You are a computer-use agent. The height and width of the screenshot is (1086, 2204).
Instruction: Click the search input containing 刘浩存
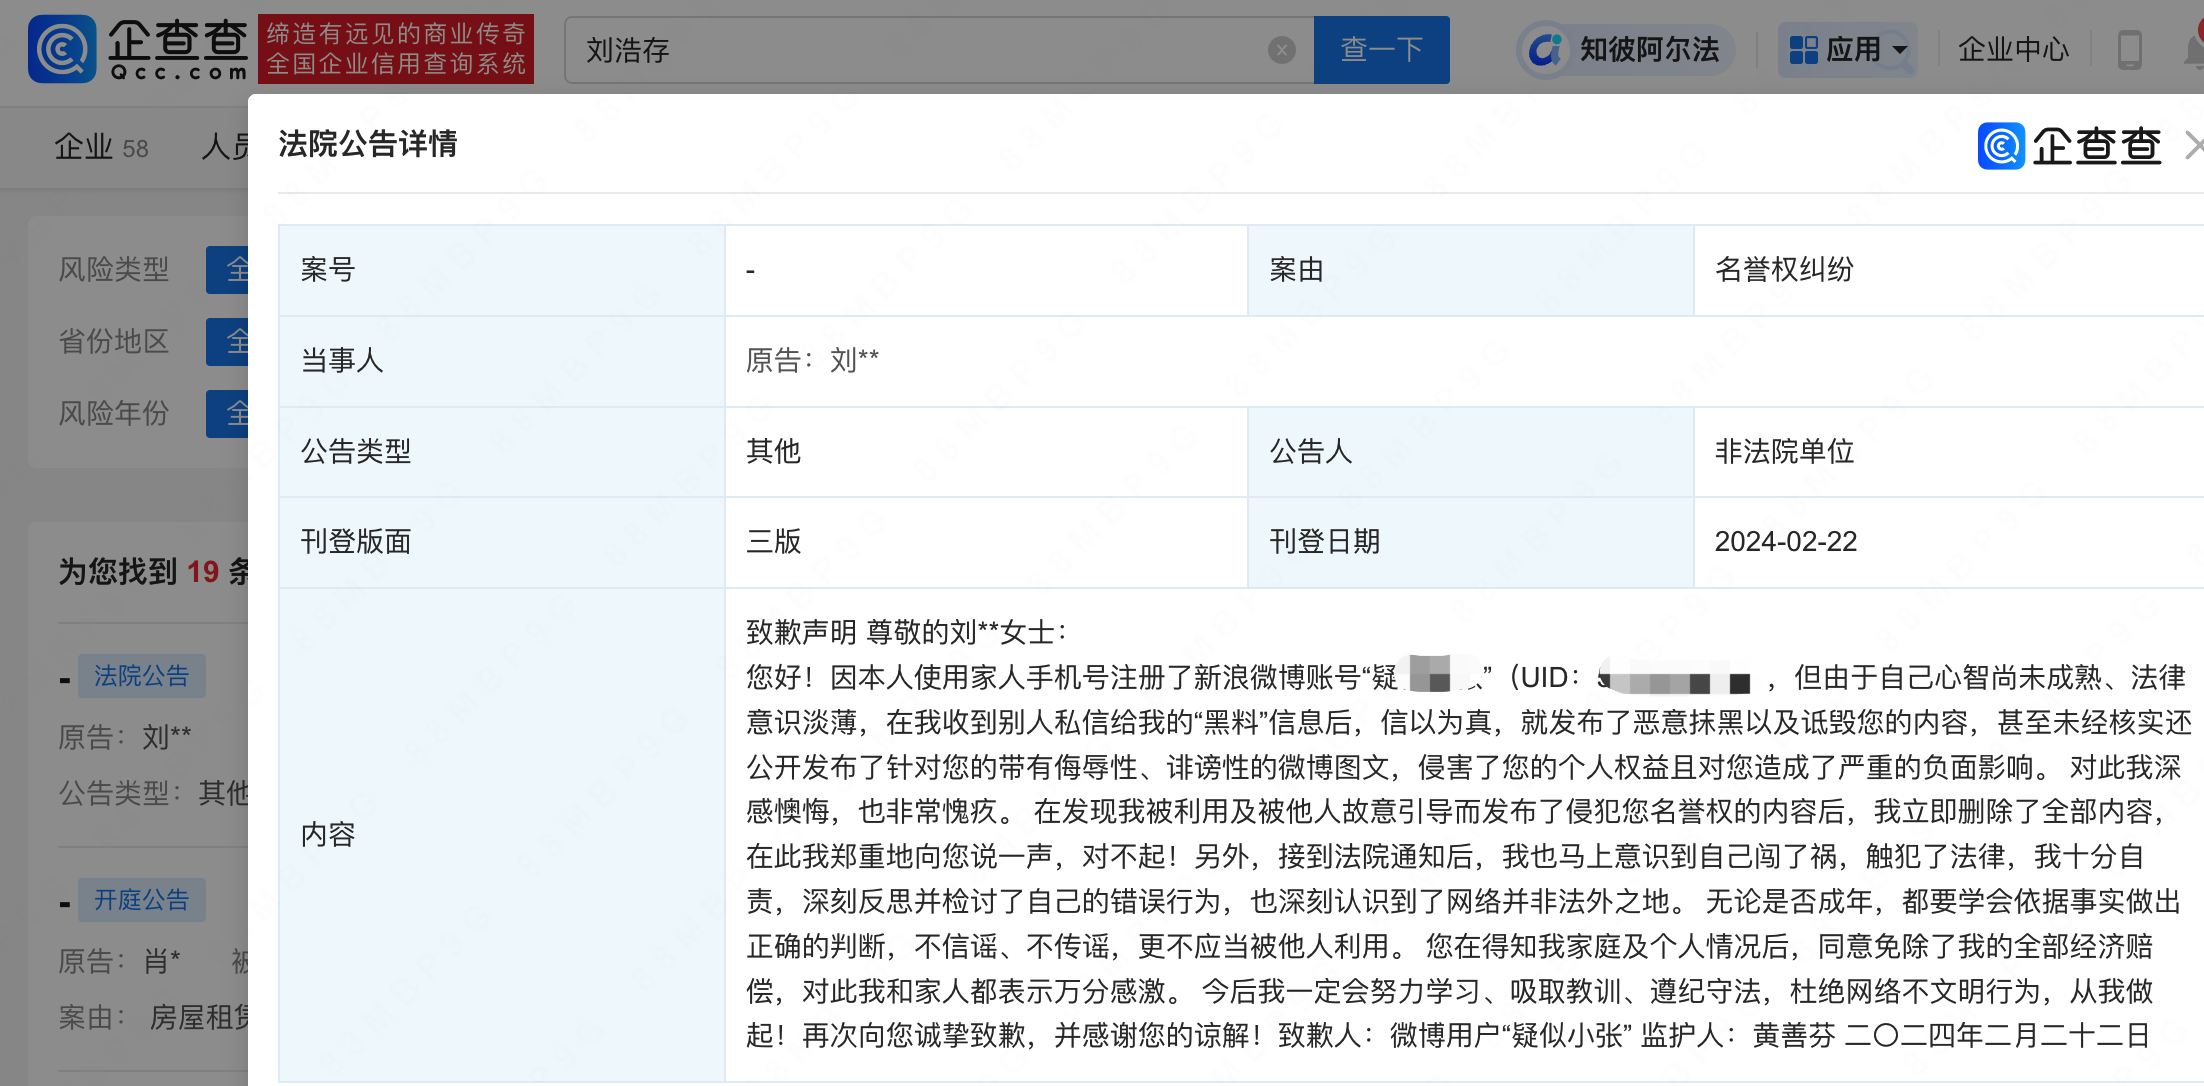pos(920,50)
